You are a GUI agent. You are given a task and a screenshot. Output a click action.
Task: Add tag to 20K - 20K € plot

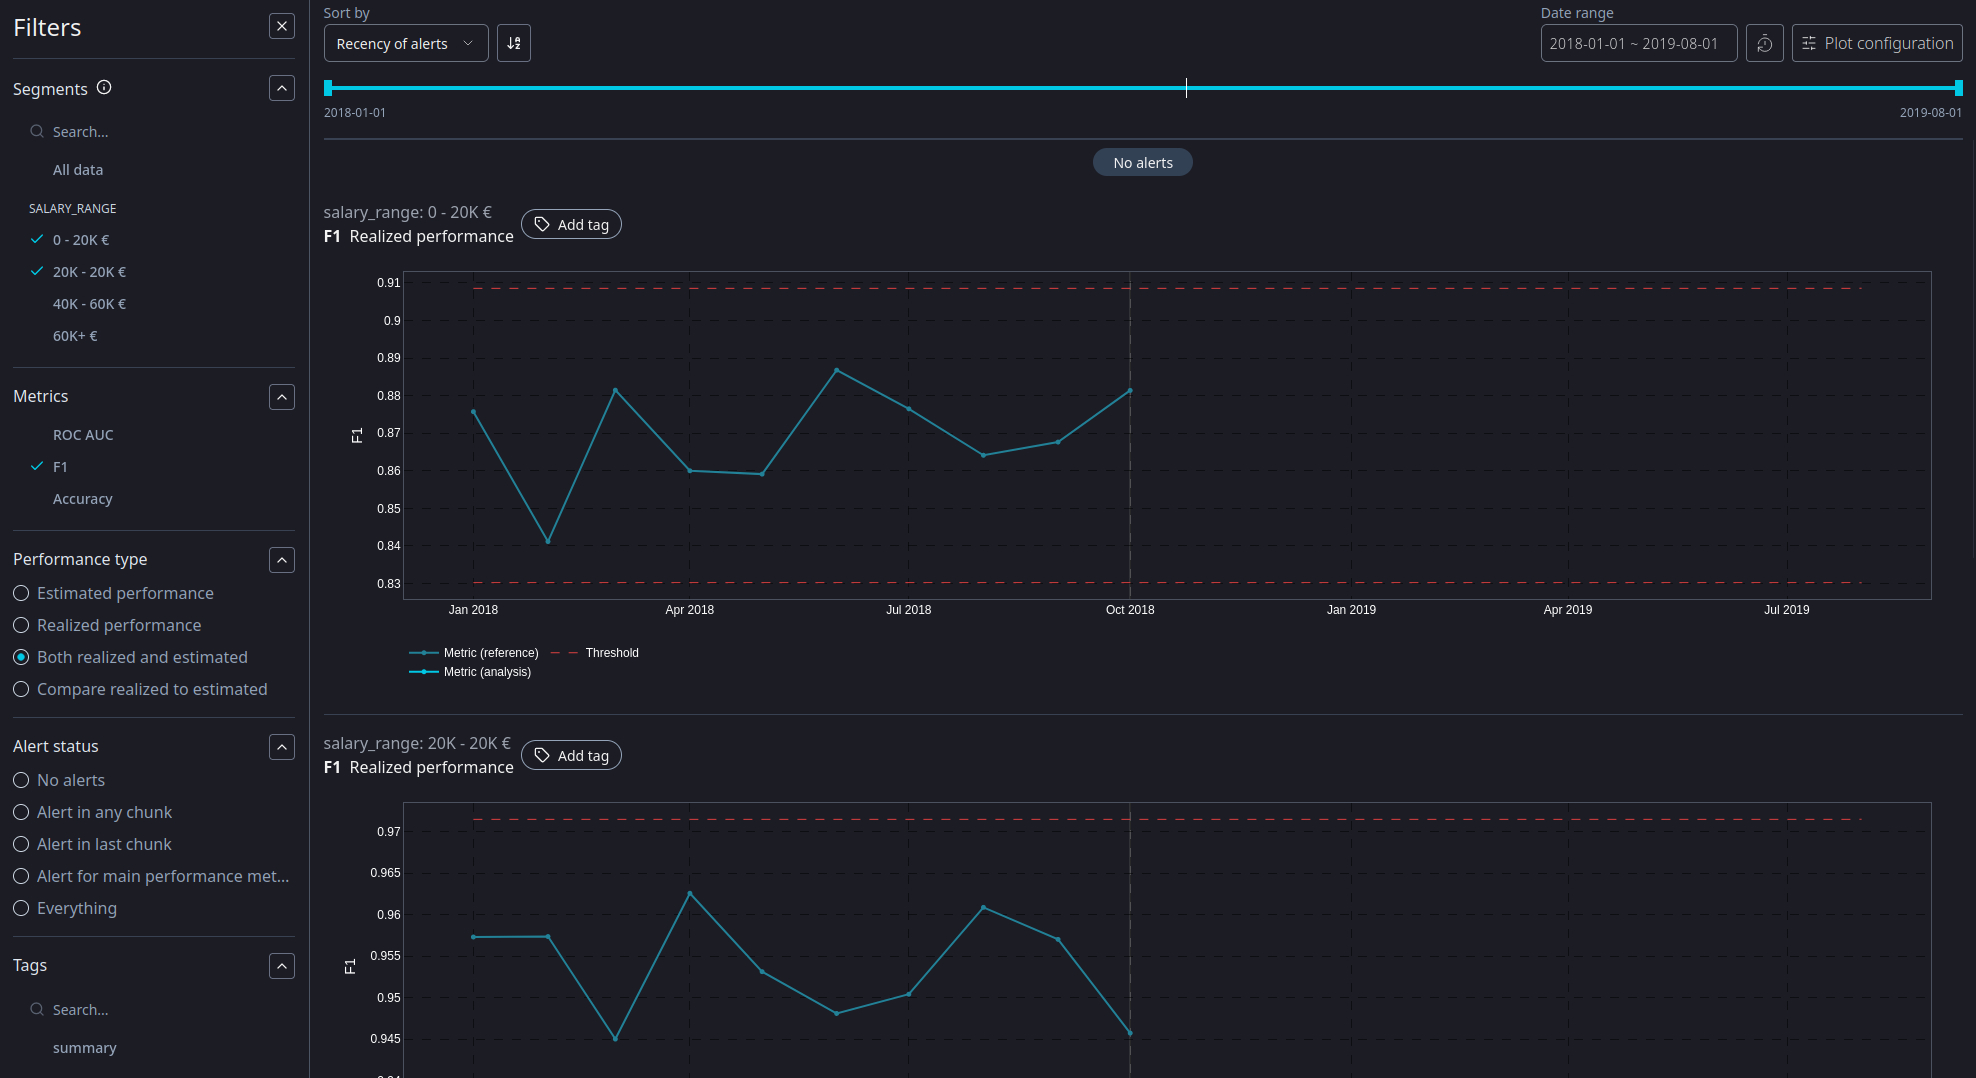571,756
